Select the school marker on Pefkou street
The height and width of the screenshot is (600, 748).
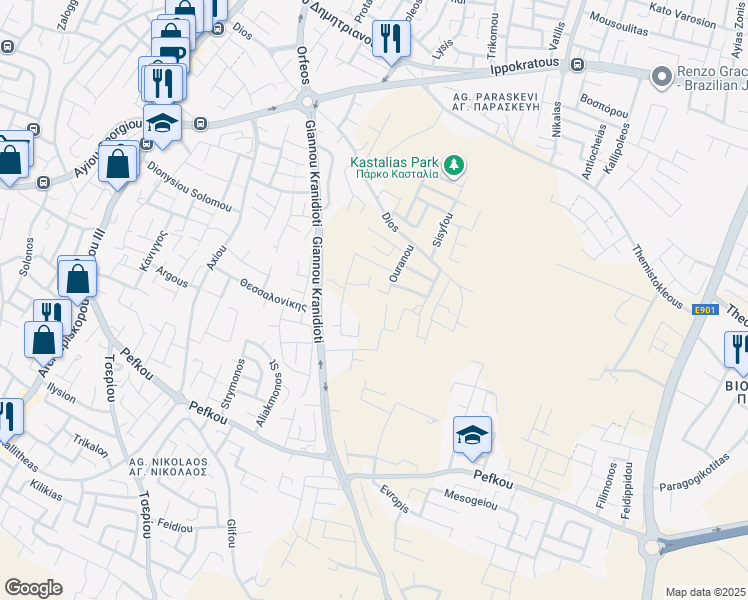[472, 437]
